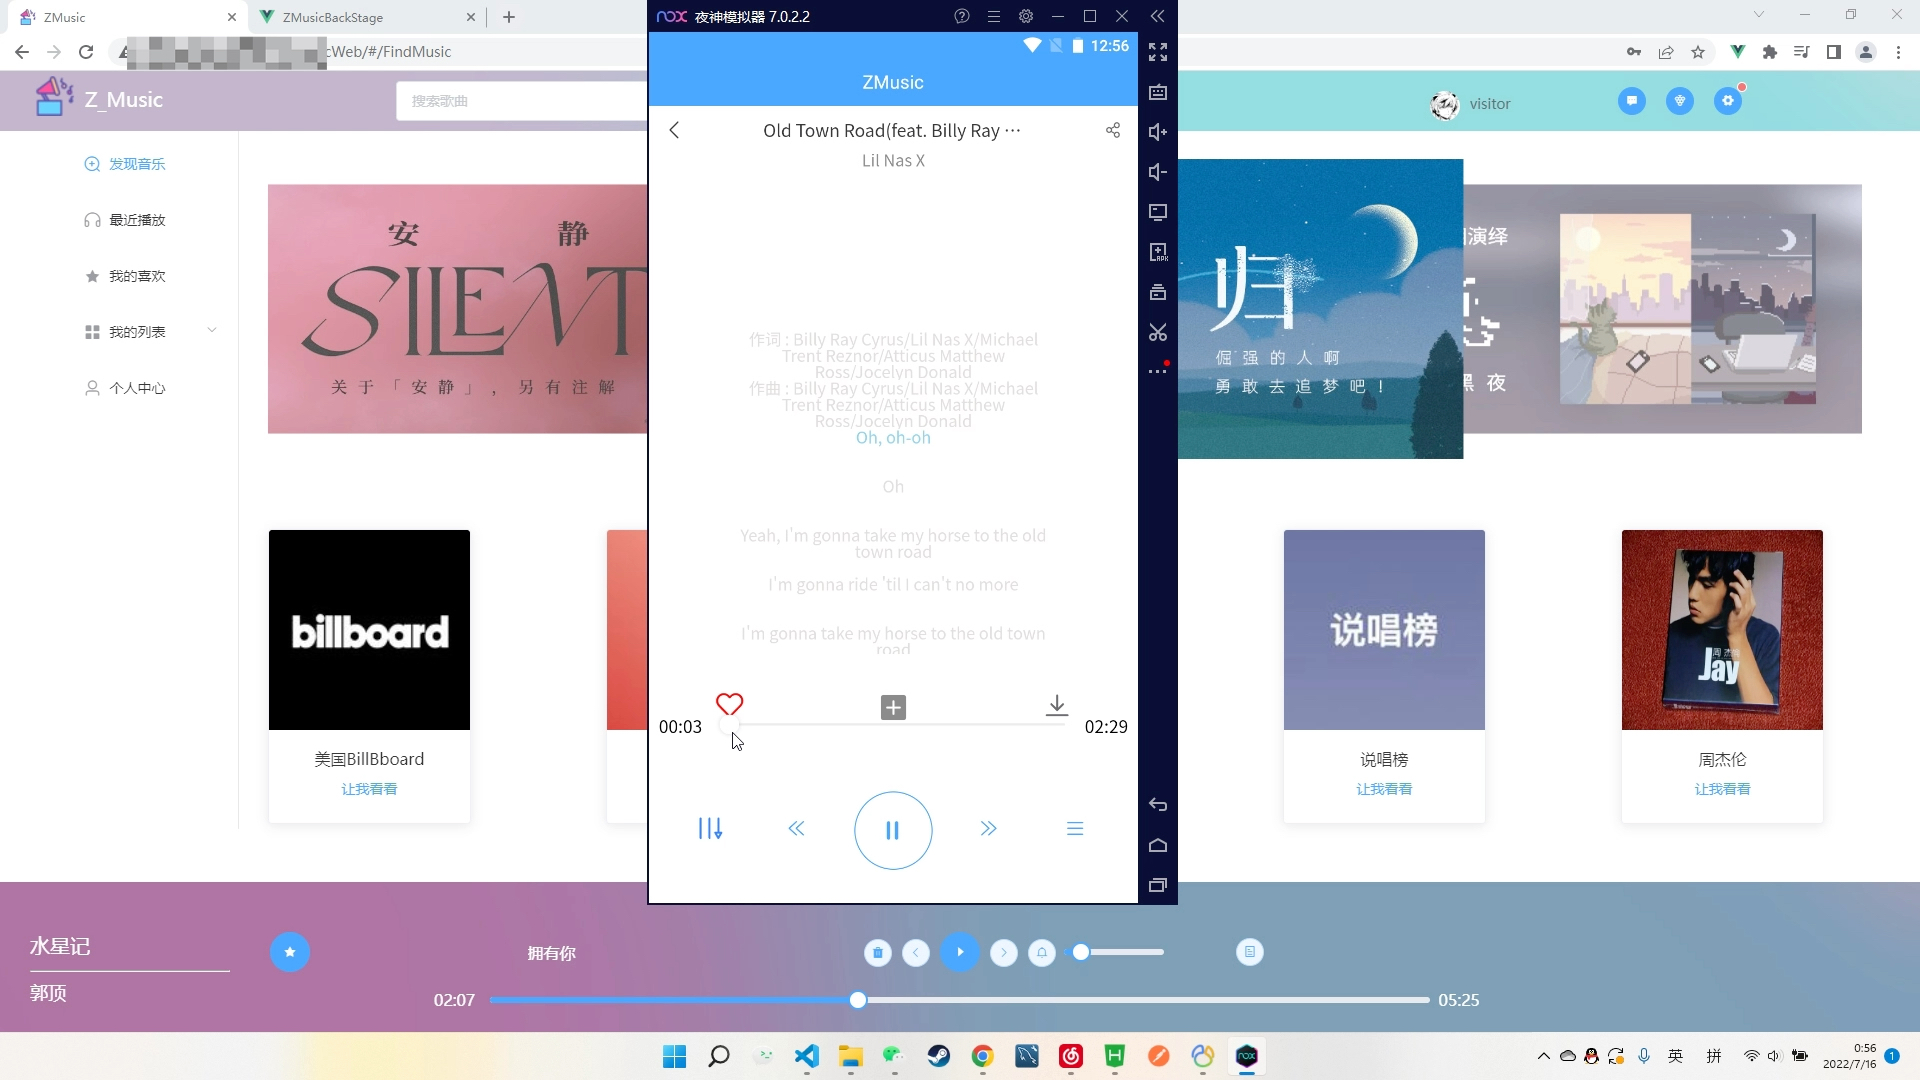This screenshot has width=1920, height=1080.
Task: Open a new browser tab
Action: tap(509, 17)
